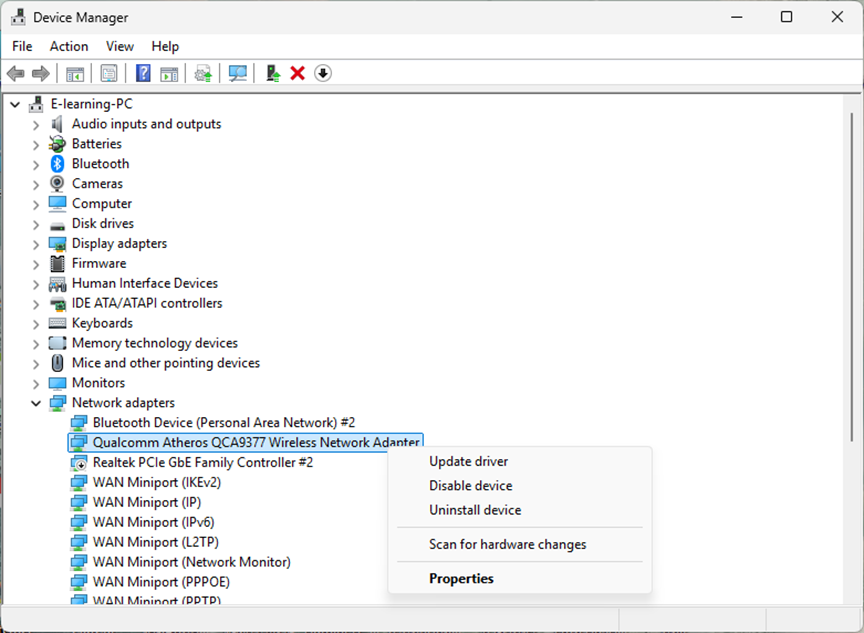Open Properties from the context menu
This screenshot has height=633, width=864.
[x=461, y=578]
